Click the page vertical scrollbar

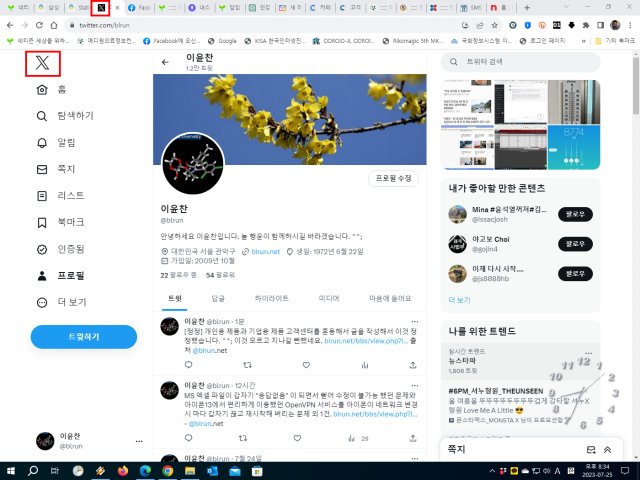(x=636, y=86)
